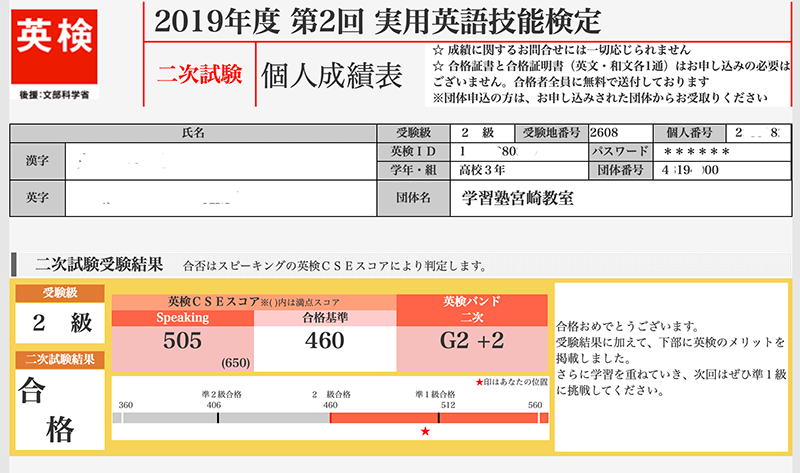Click the 合格 result box
This screenshot has width=800, height=473.
[58, 410]
